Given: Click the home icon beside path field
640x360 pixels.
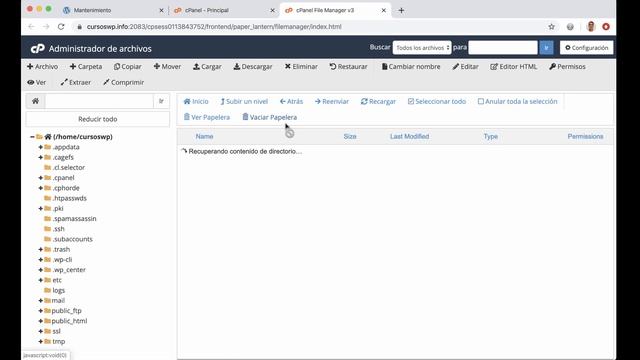Looking at the screenshot, I should point(36,101).
